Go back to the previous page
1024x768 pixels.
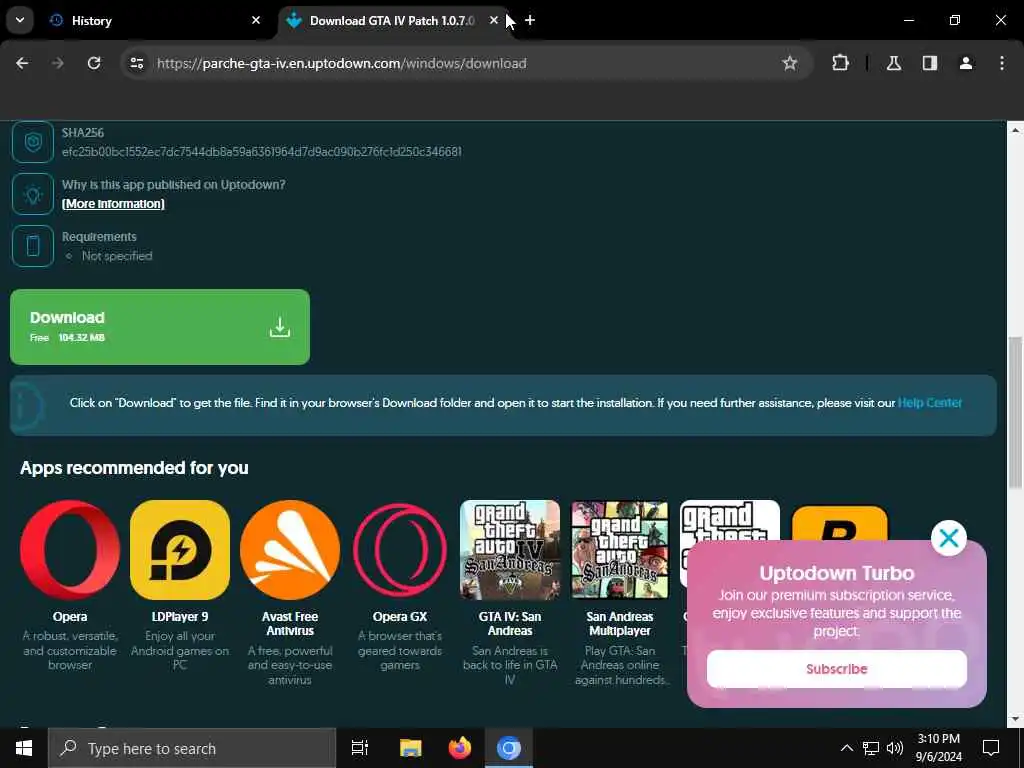pos(22,63)
